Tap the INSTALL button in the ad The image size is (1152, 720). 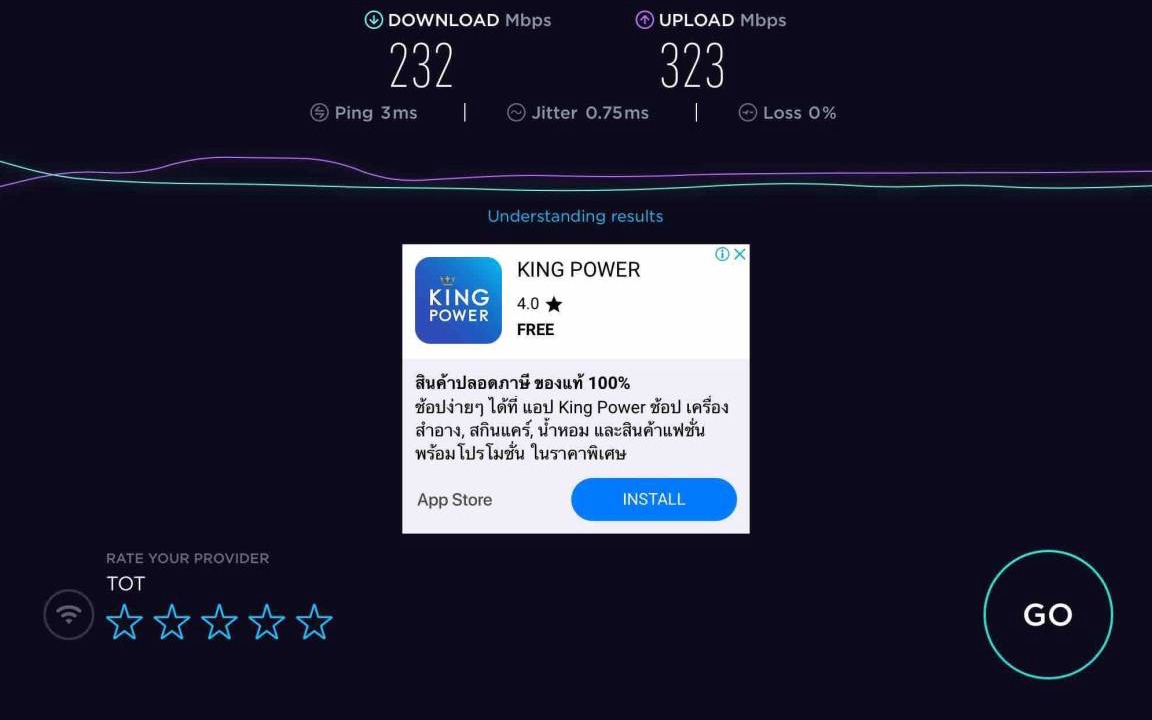[654, 500]
